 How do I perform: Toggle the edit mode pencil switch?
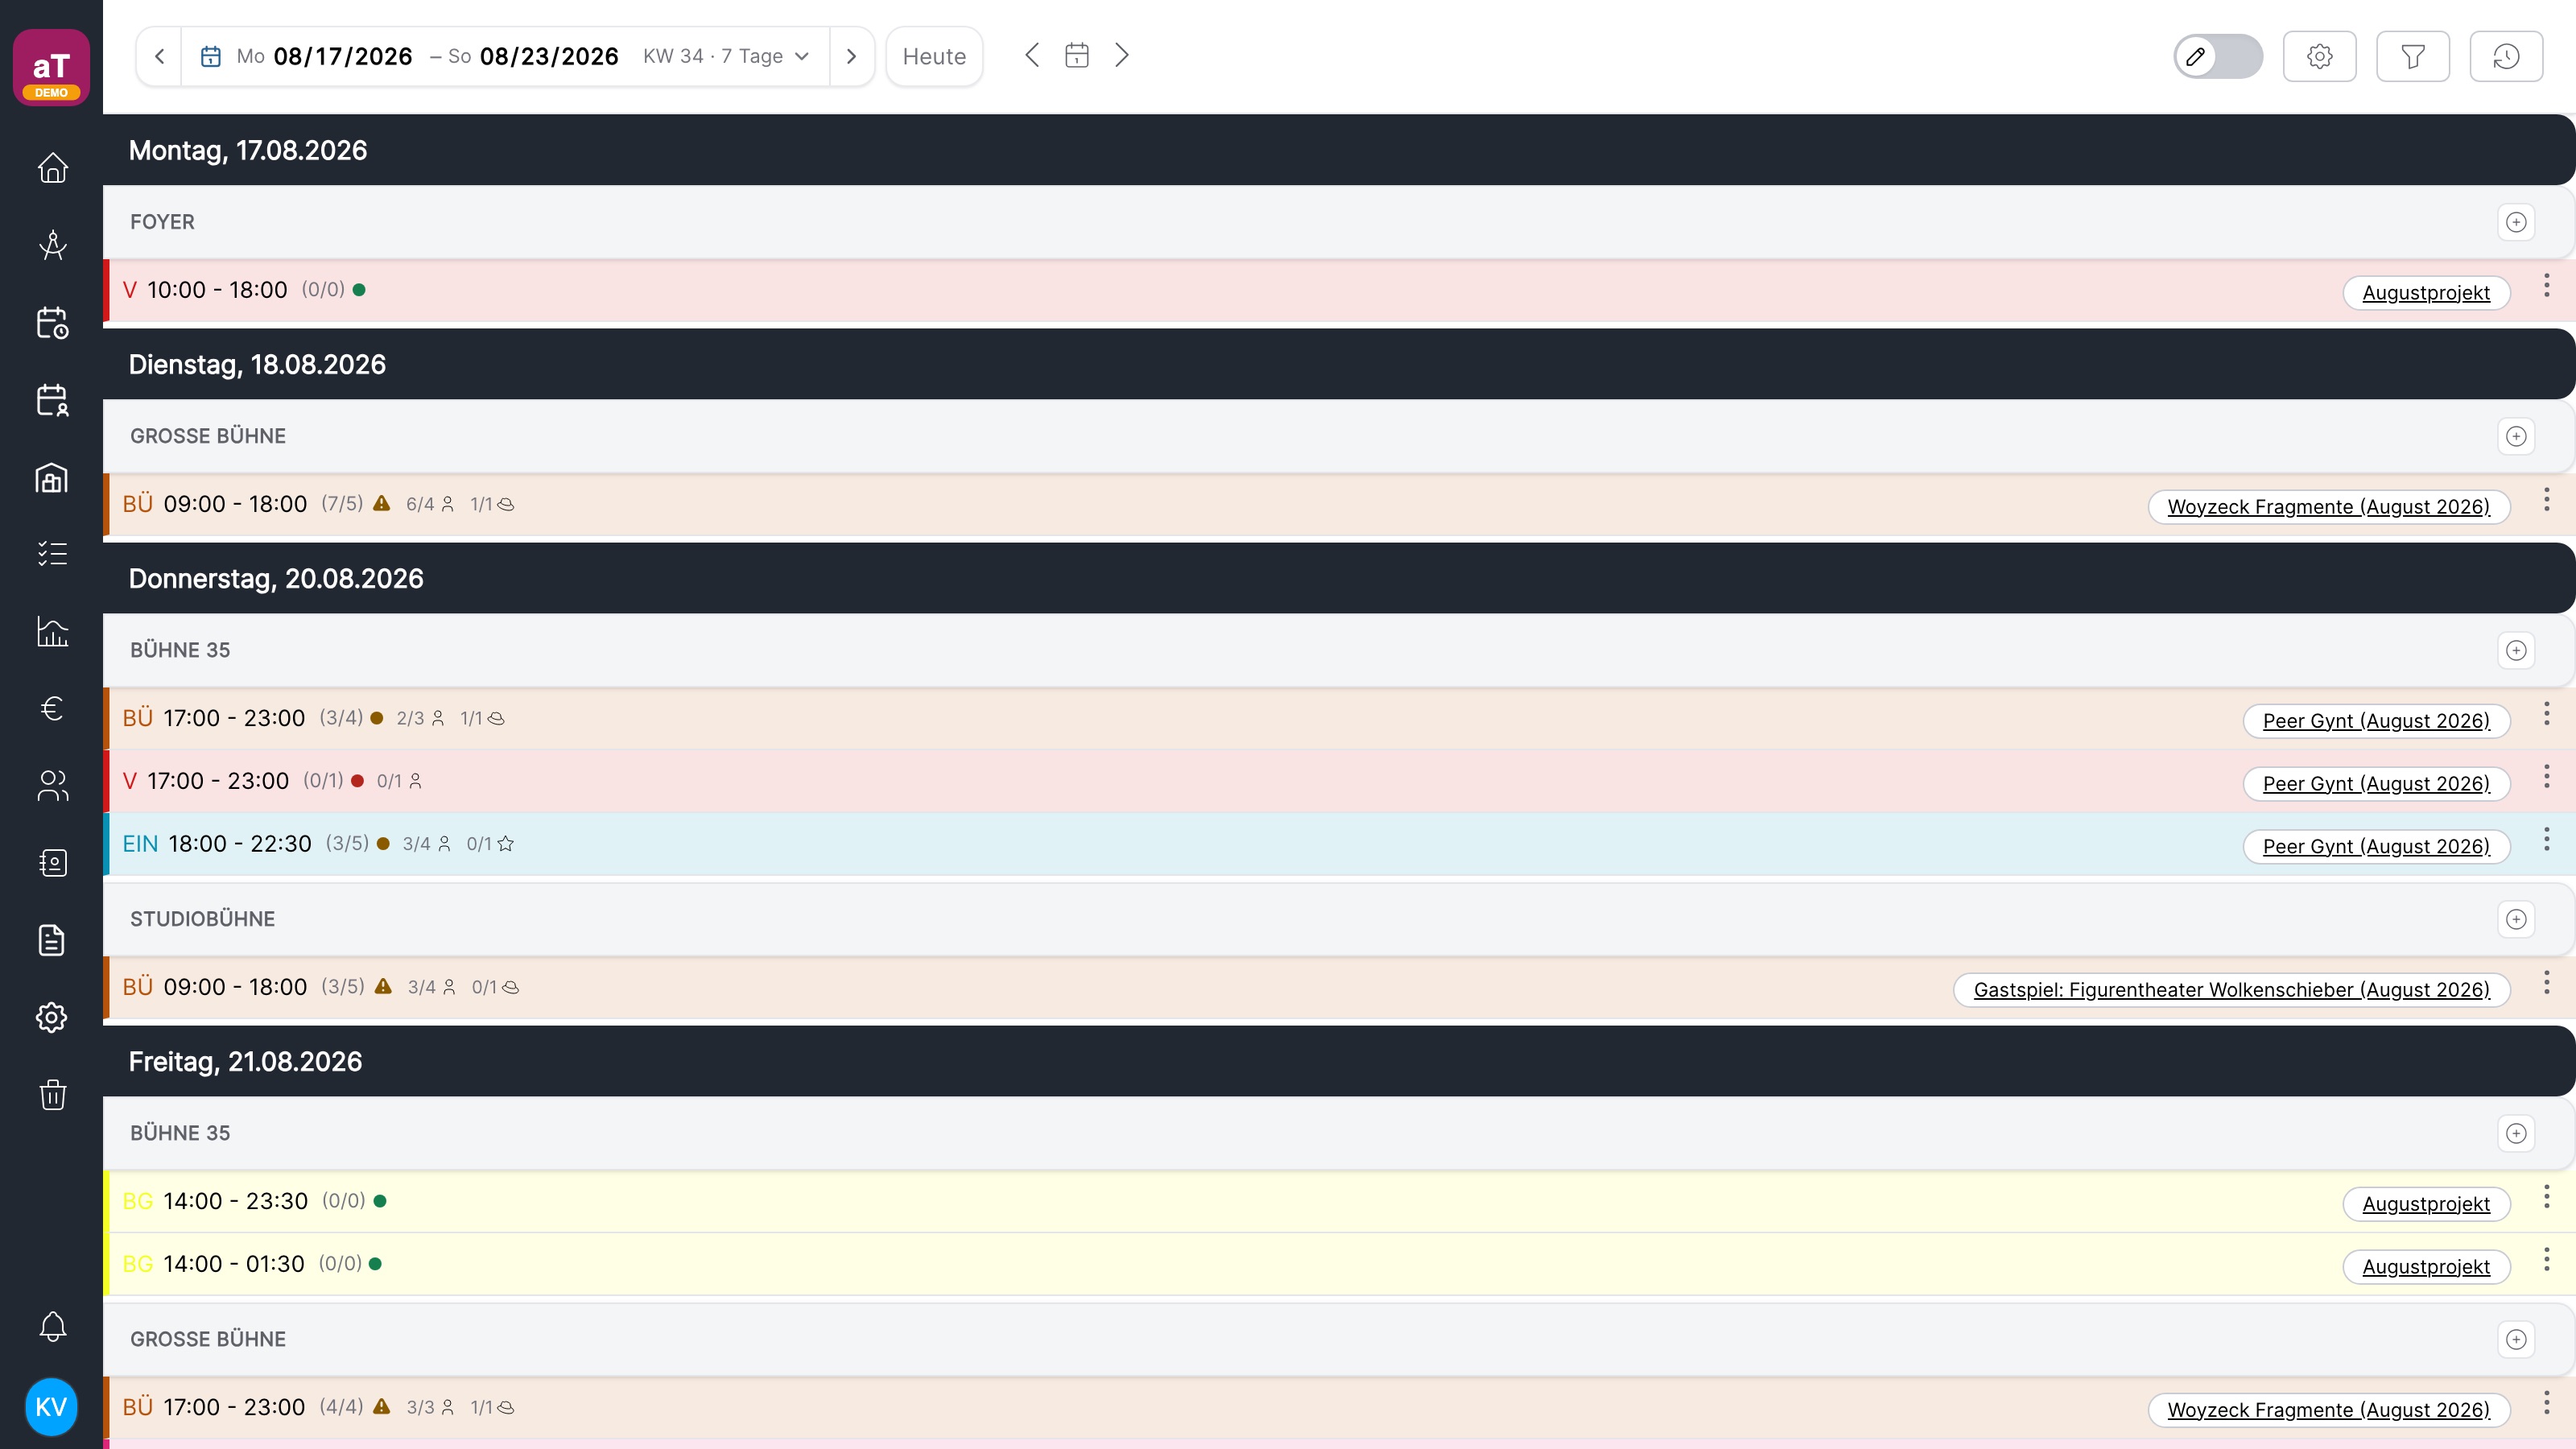pos(2218,56)
